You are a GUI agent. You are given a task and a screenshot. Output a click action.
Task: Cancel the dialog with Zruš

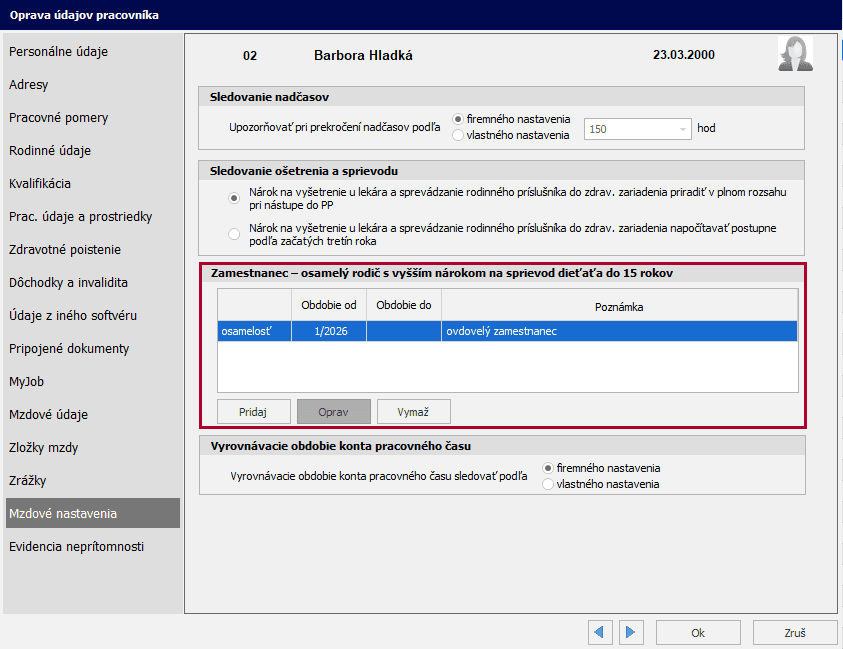pyautogui.click(x=794, y=633)
